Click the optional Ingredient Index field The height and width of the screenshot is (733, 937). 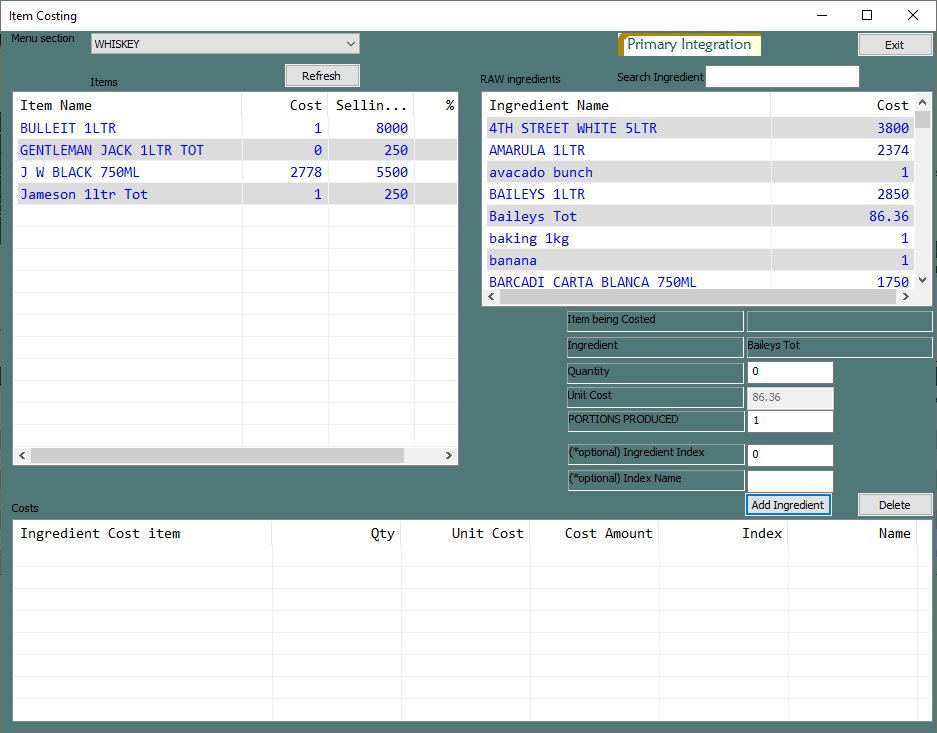(x=790, y=455)
